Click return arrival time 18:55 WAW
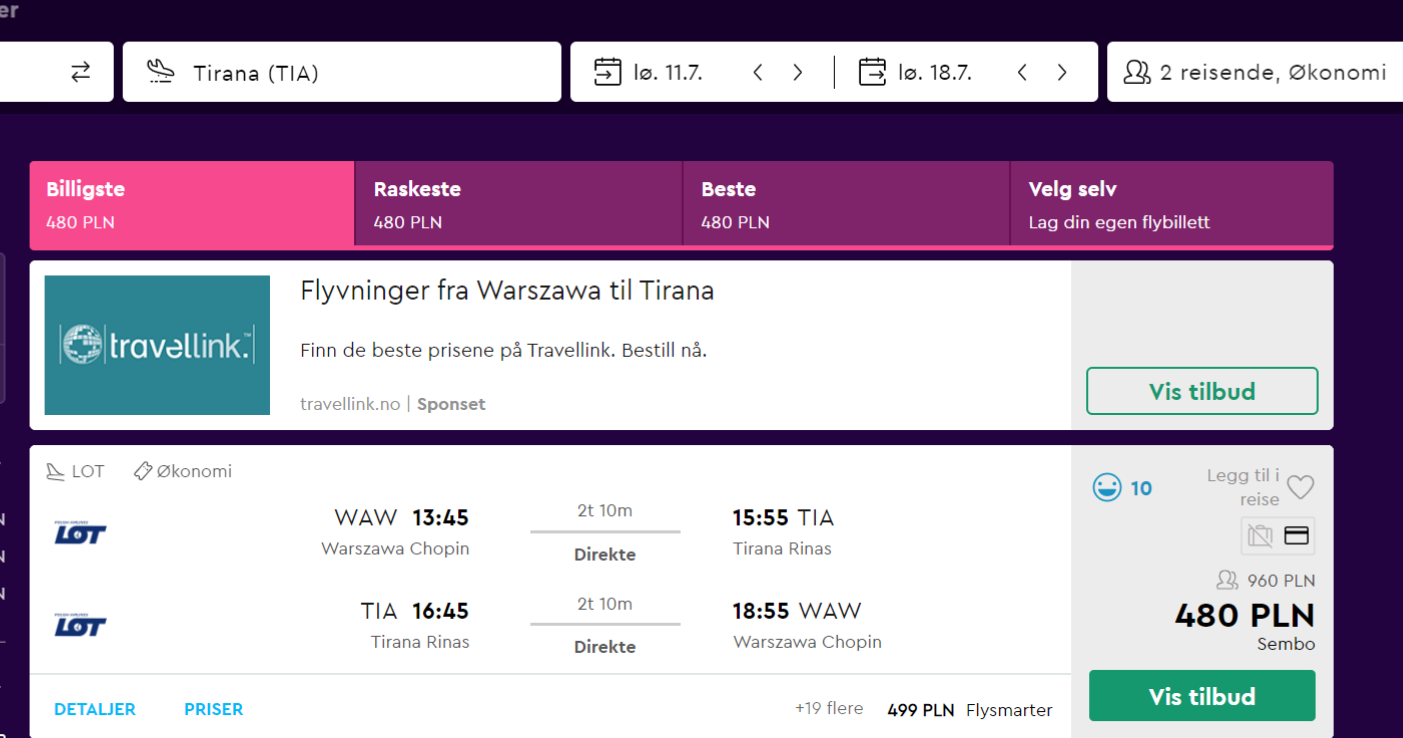1403x738 pixels. [797, 611]
